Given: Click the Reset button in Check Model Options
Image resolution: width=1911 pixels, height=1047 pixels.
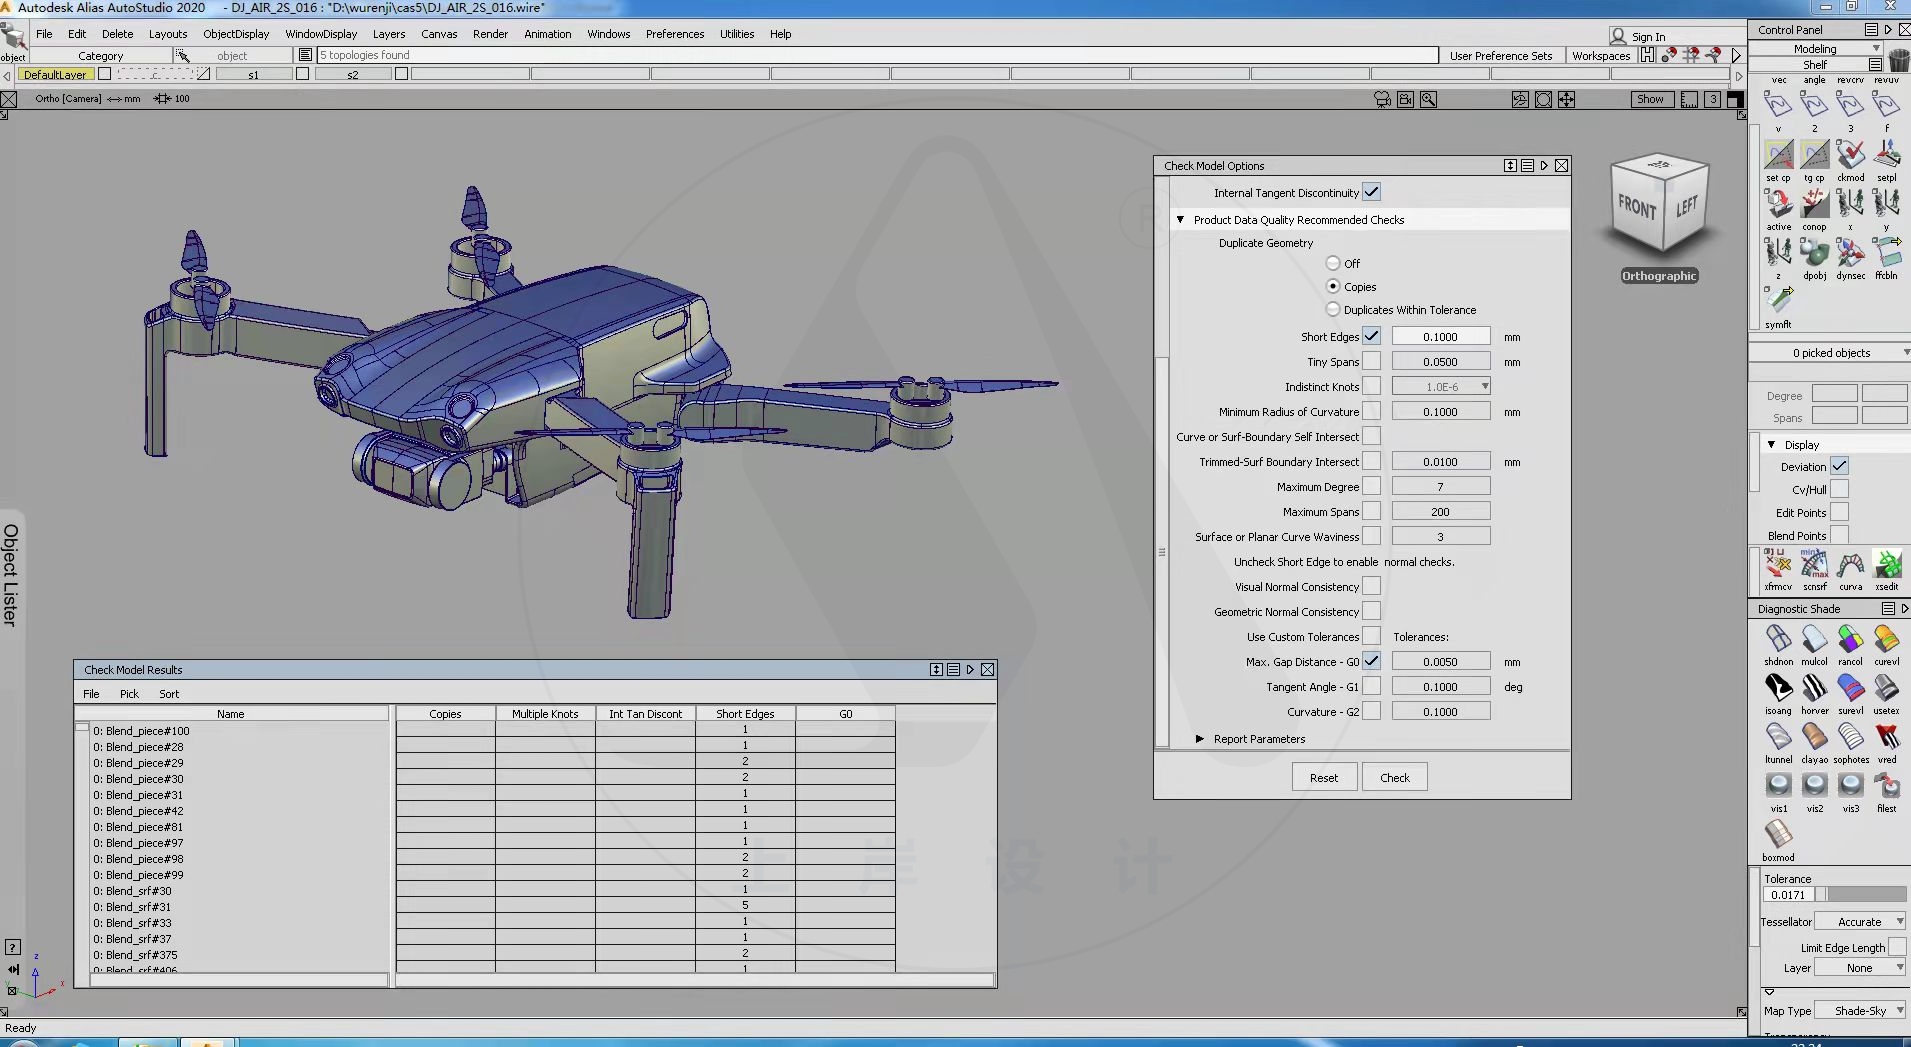Looking at the screenshot, I should (1323, 777).
